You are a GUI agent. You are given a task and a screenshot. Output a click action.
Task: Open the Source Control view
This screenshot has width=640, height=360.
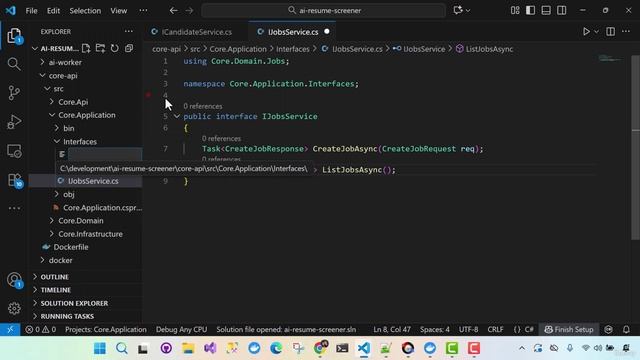[x=14, y=93]
